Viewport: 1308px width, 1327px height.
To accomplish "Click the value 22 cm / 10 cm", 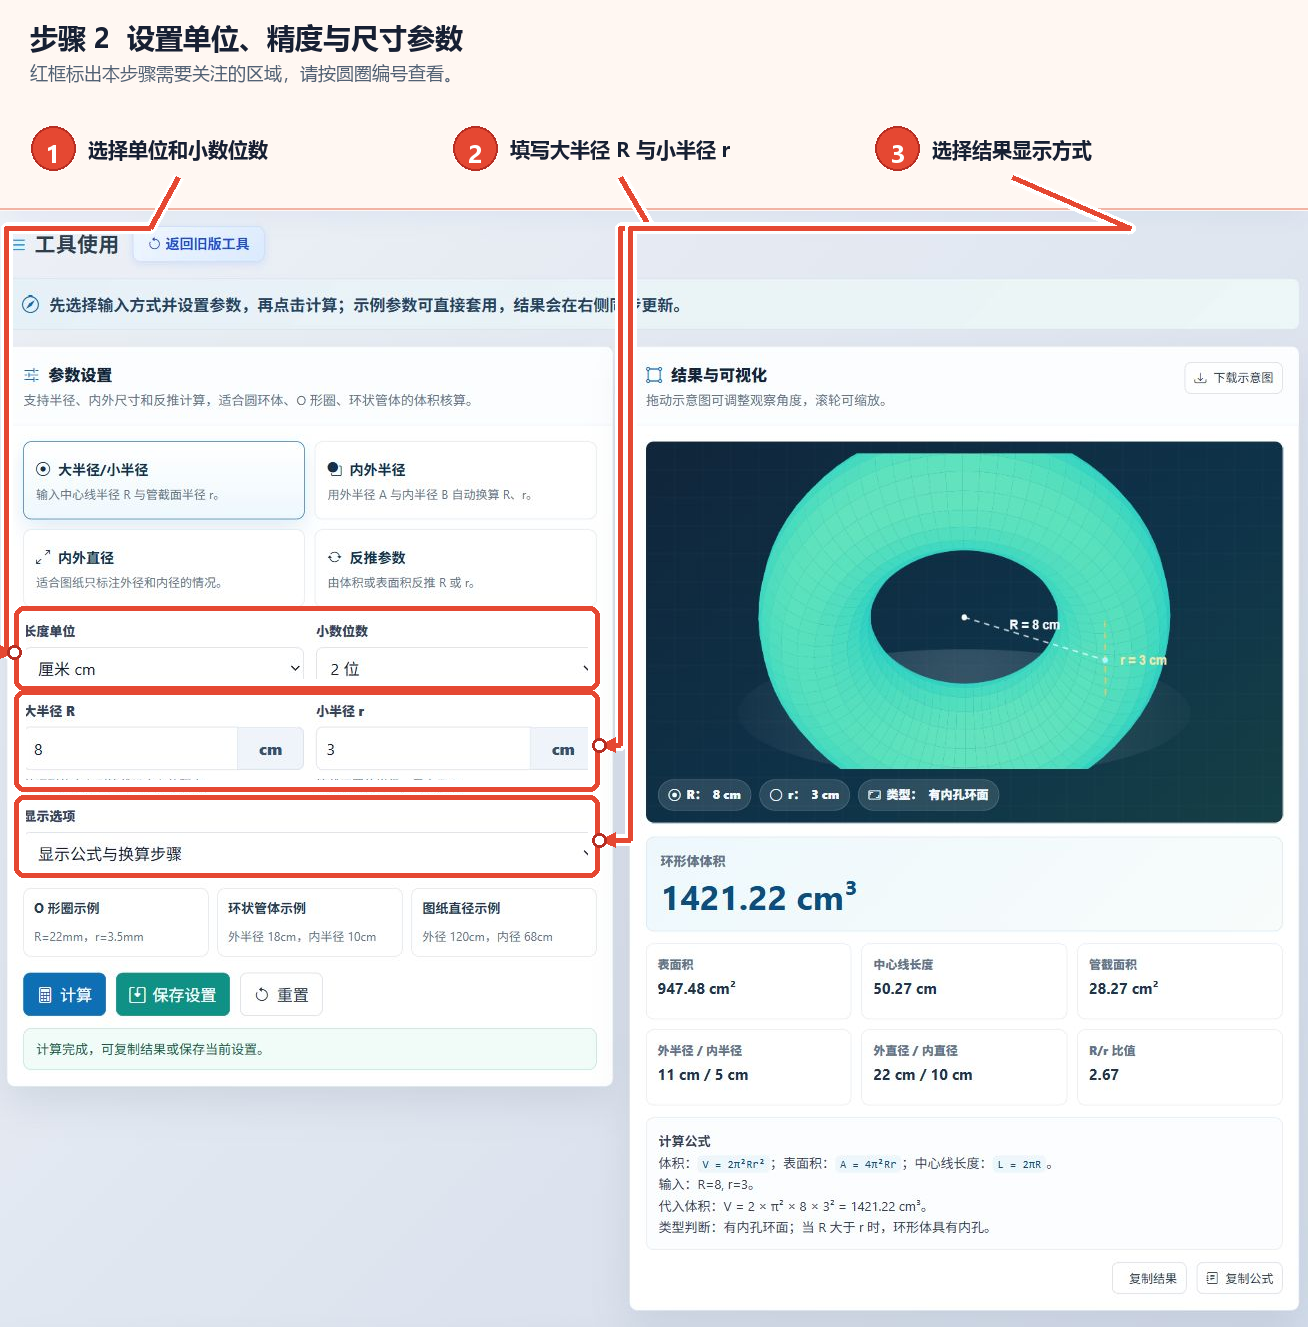I will pyautogui.click(x=923, y=1074).
